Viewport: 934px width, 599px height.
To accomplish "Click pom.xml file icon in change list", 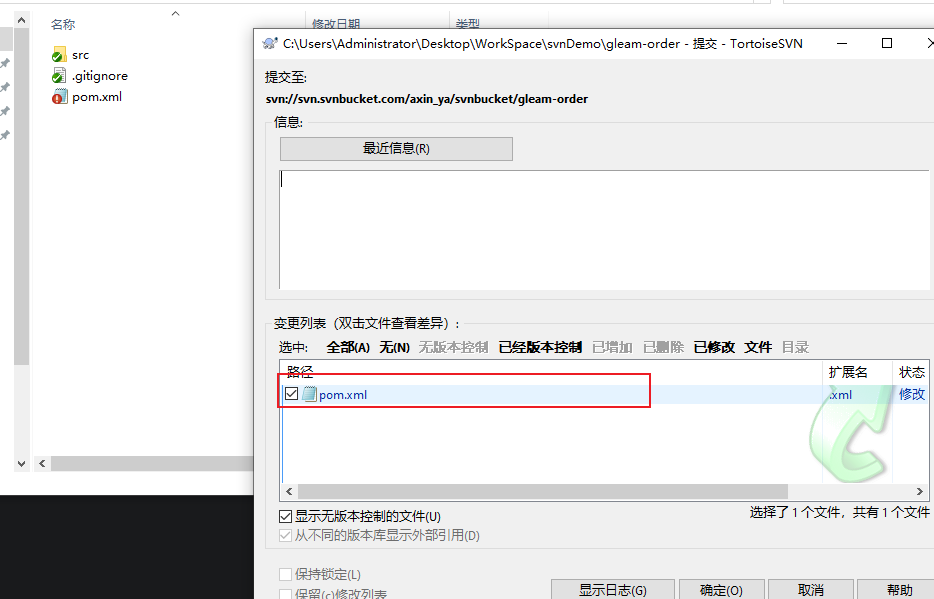I will coord(309,394).
